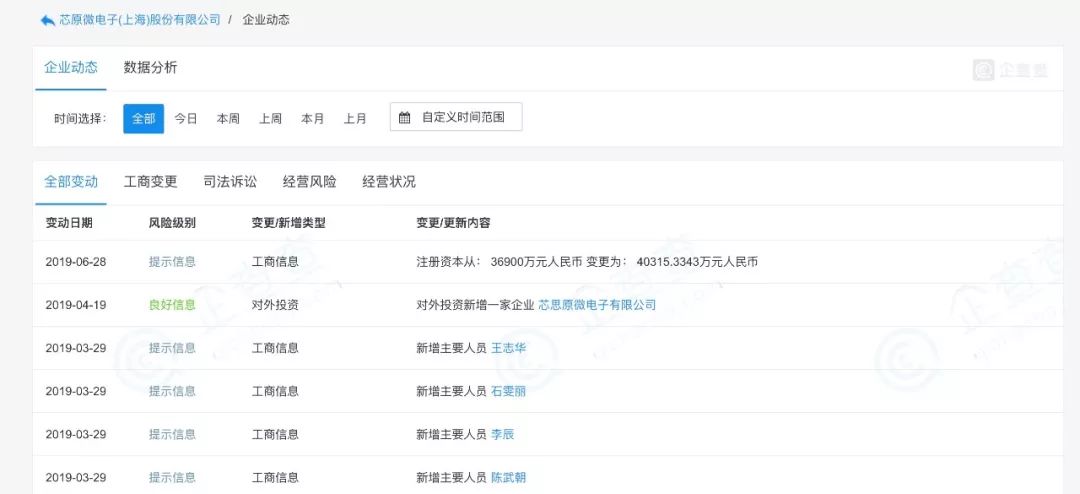Click the 变更/新增类型 column header
The width and height of the screenshot is (1080, 494).
[x=289, y=223]
